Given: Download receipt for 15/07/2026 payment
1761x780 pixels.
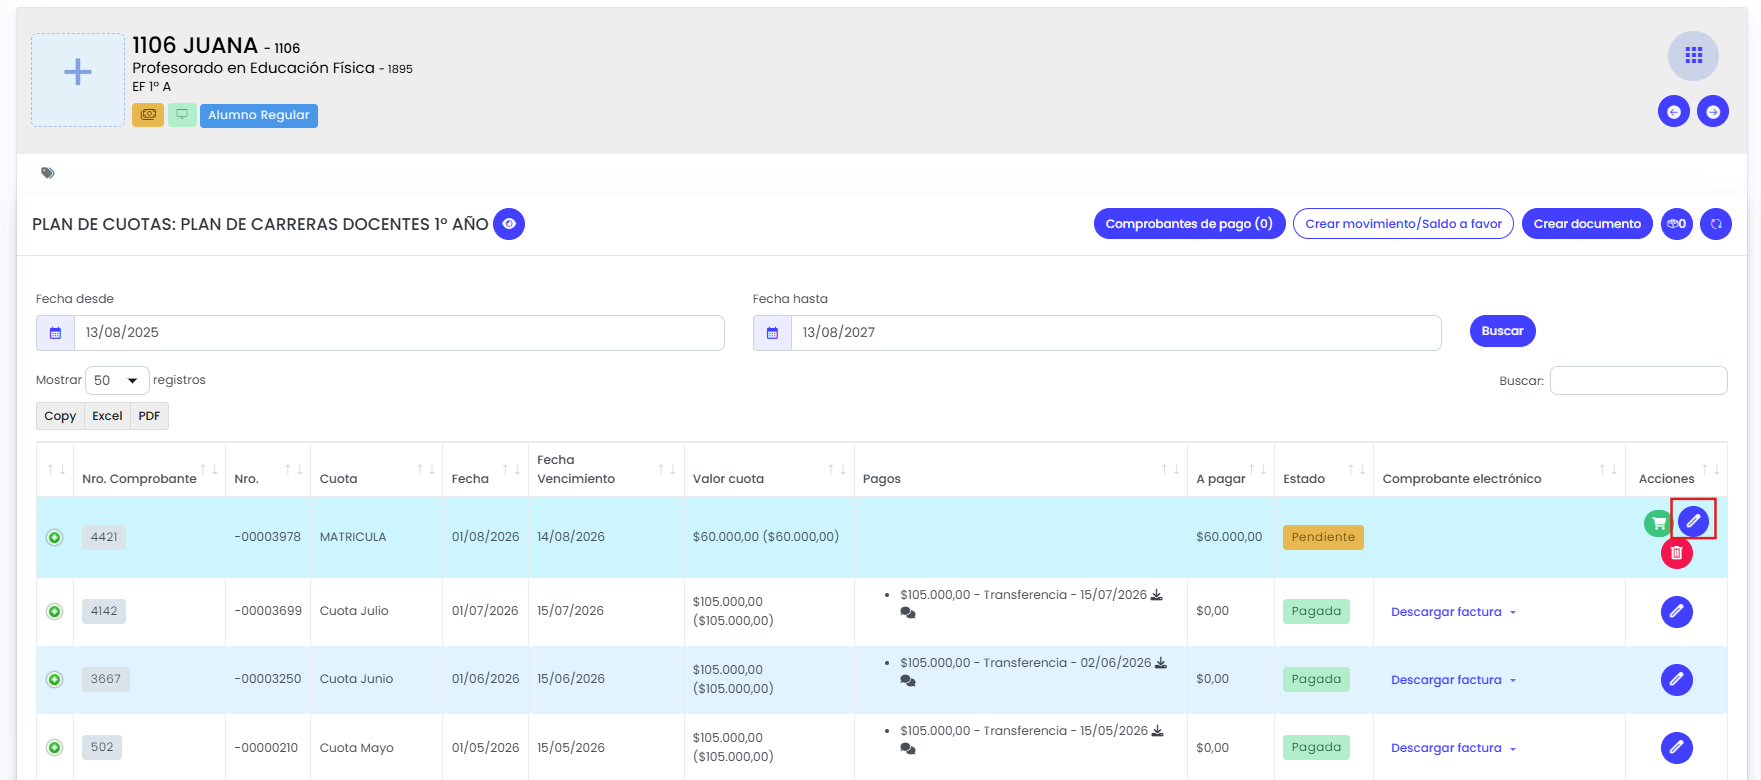Looking at the screenshot, I should [x=1157, y=595].
